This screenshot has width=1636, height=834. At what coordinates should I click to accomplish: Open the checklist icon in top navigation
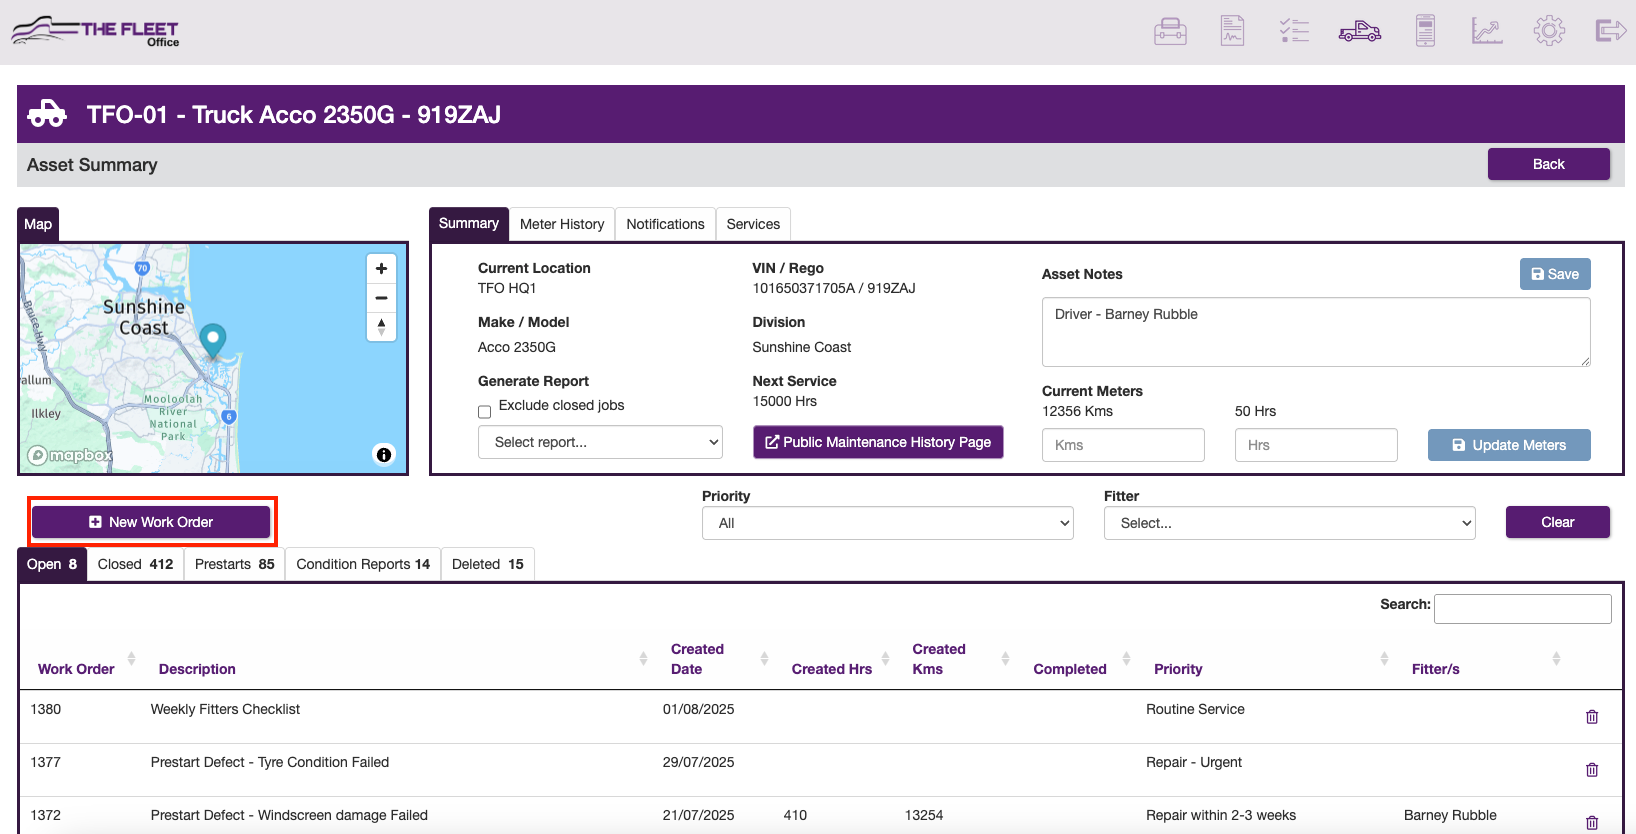[x=1294, y=31]
